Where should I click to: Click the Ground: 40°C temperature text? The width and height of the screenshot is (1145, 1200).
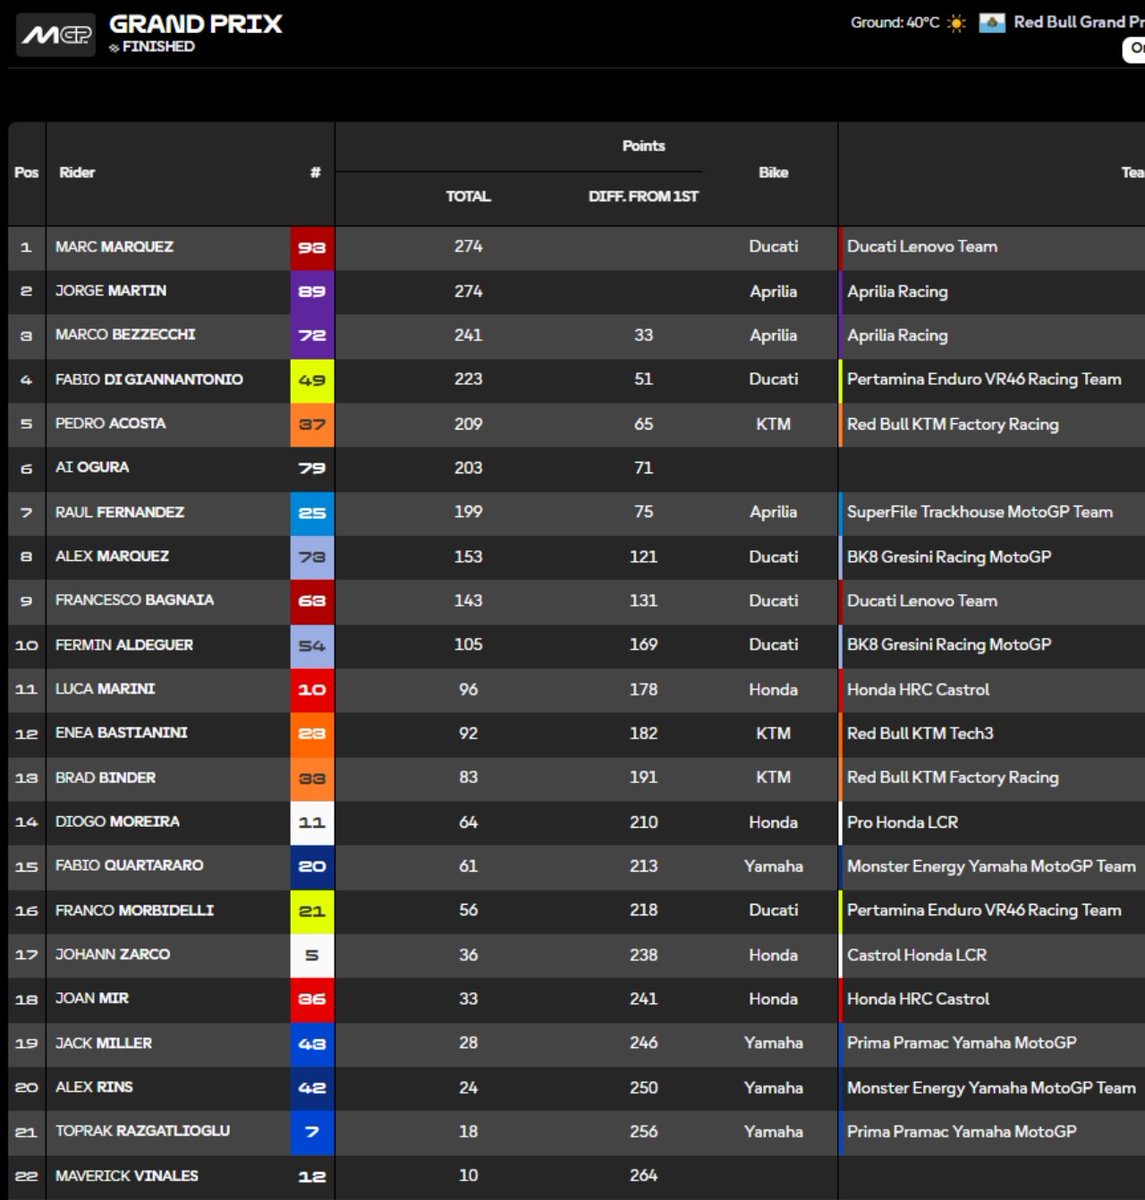pyautogui.click(x=895, y=22)
